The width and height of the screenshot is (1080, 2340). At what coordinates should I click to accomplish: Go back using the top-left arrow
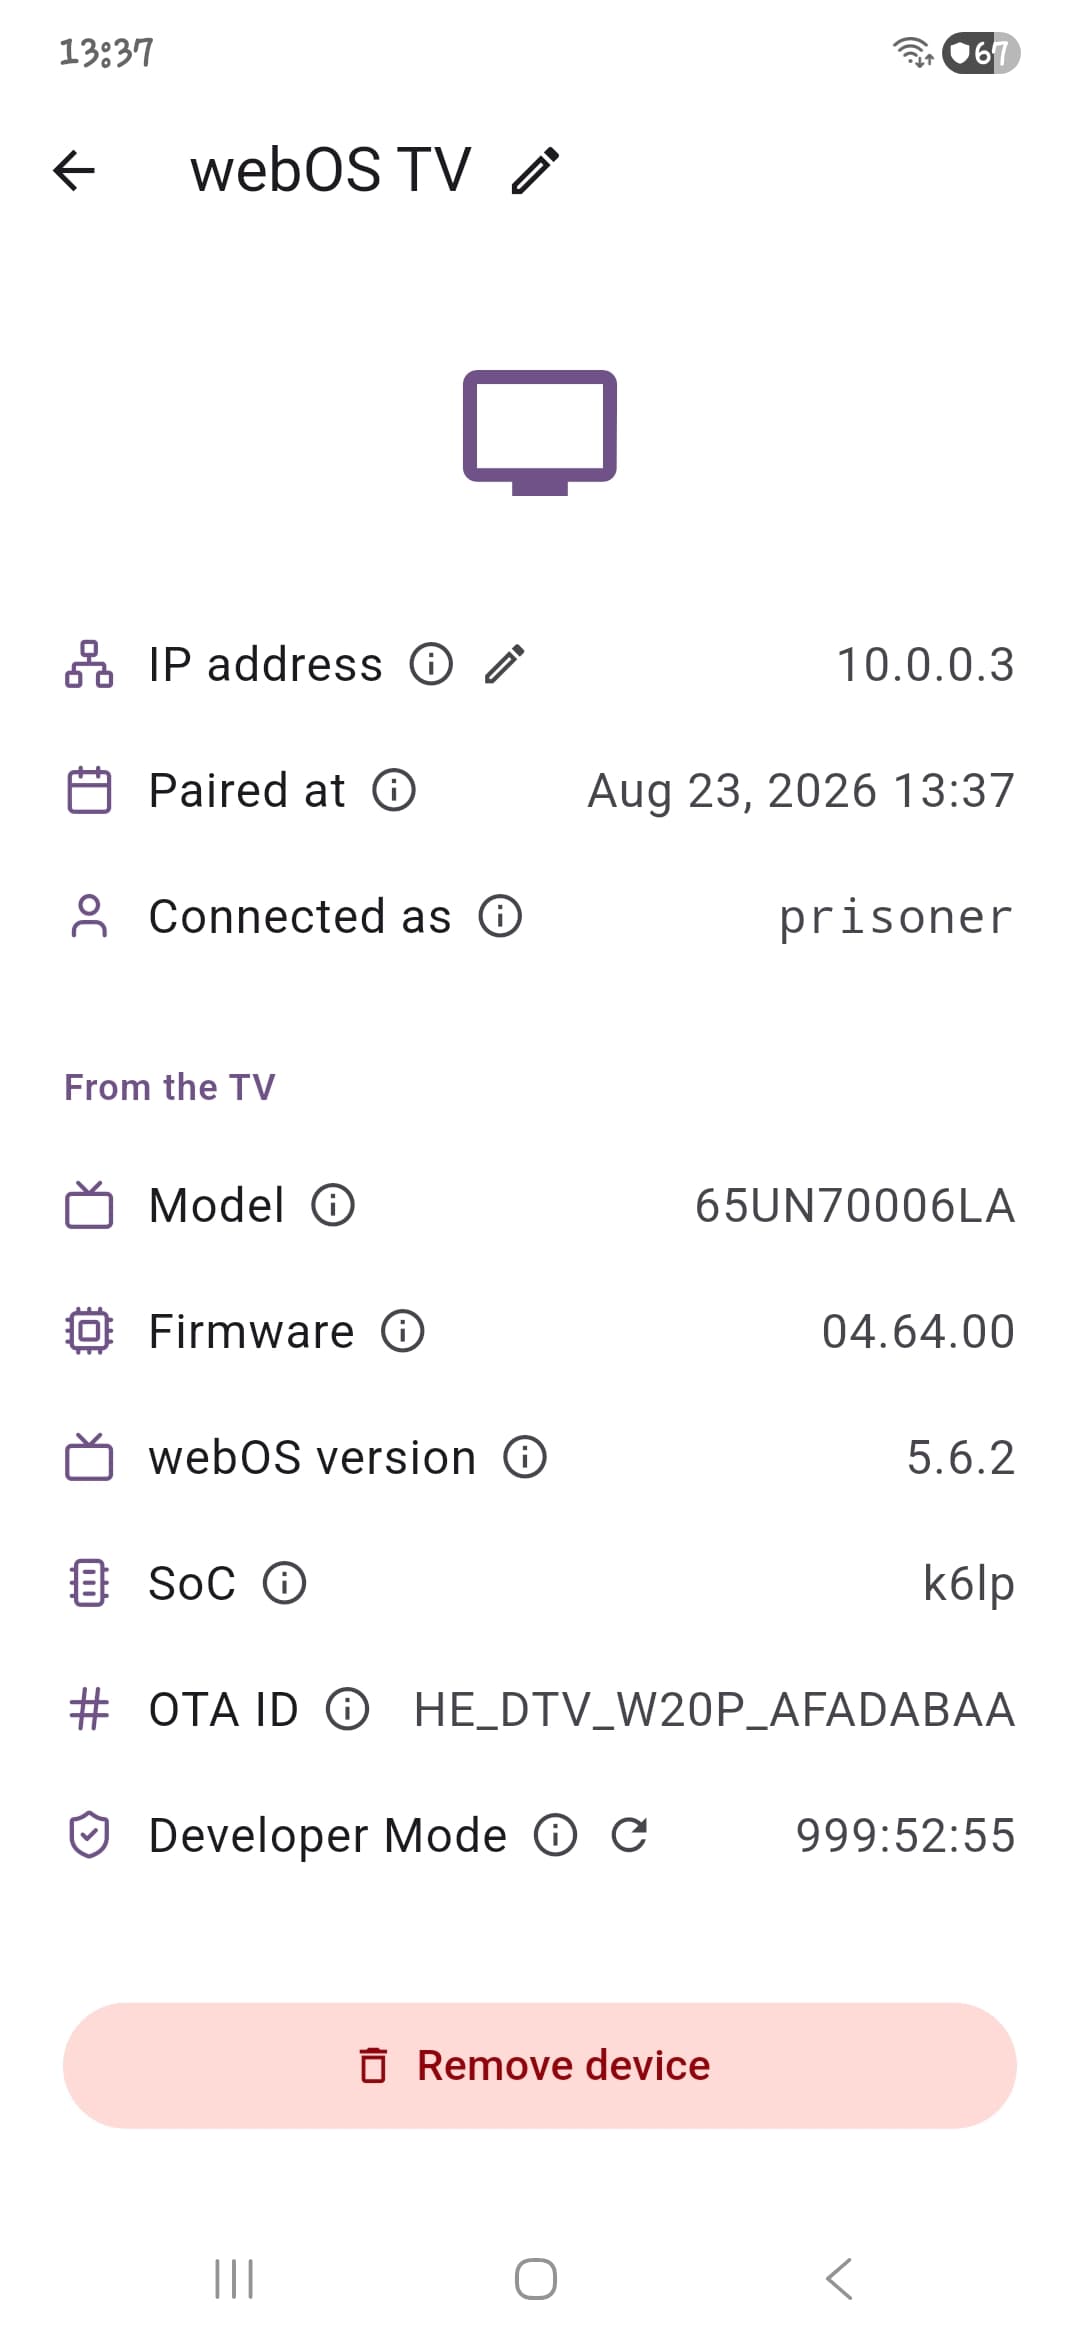coord(74,170)
